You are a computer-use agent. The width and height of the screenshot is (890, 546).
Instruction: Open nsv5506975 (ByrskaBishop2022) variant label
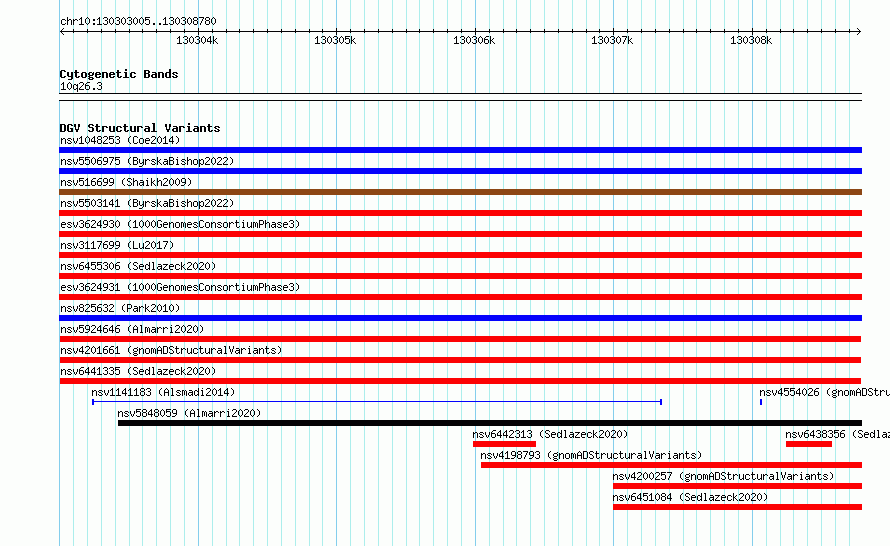point(147,161)
